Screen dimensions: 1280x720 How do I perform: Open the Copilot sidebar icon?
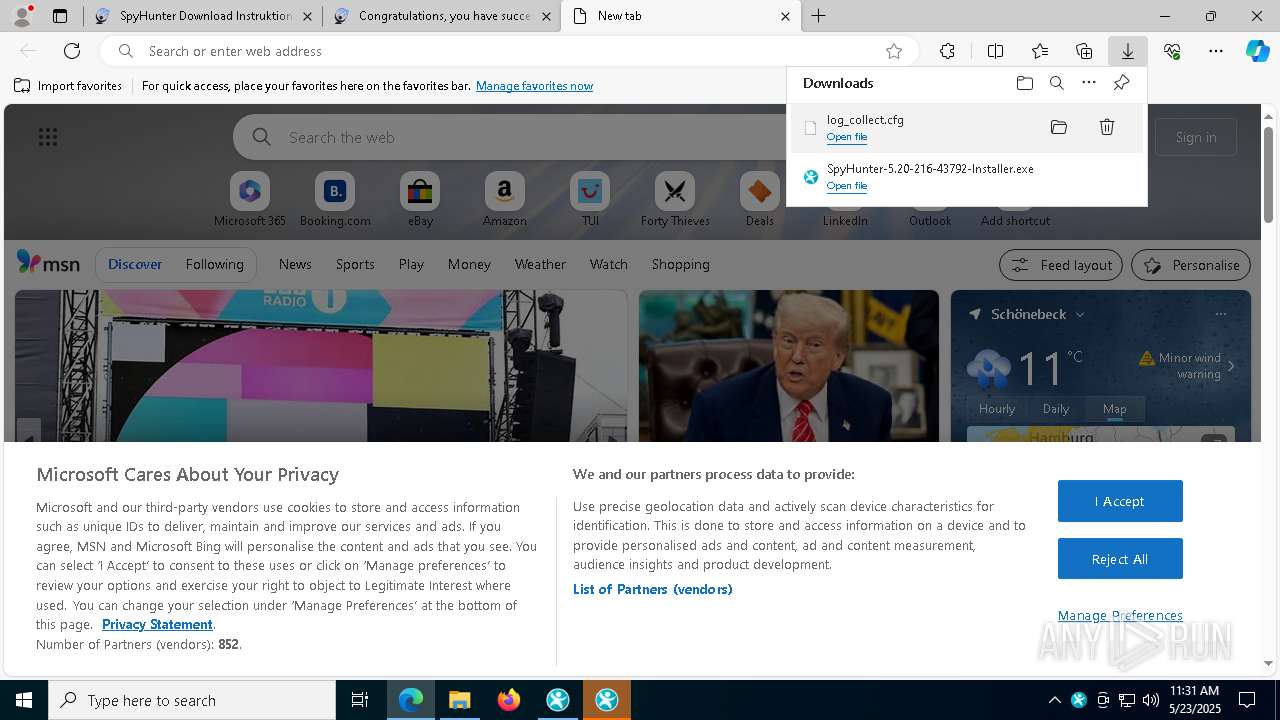(x=1258, y=51)
